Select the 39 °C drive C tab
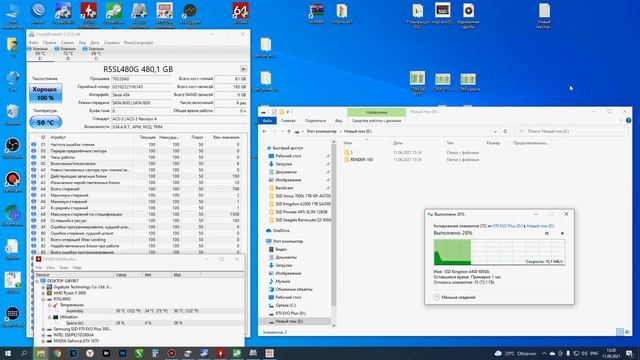The width and height of the screenshot is (640, 360). point(96,53)
